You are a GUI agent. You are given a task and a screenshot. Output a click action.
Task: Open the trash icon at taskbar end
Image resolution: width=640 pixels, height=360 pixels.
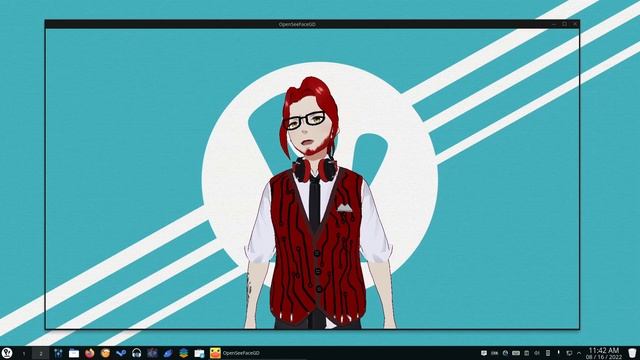tap(632, 353)
